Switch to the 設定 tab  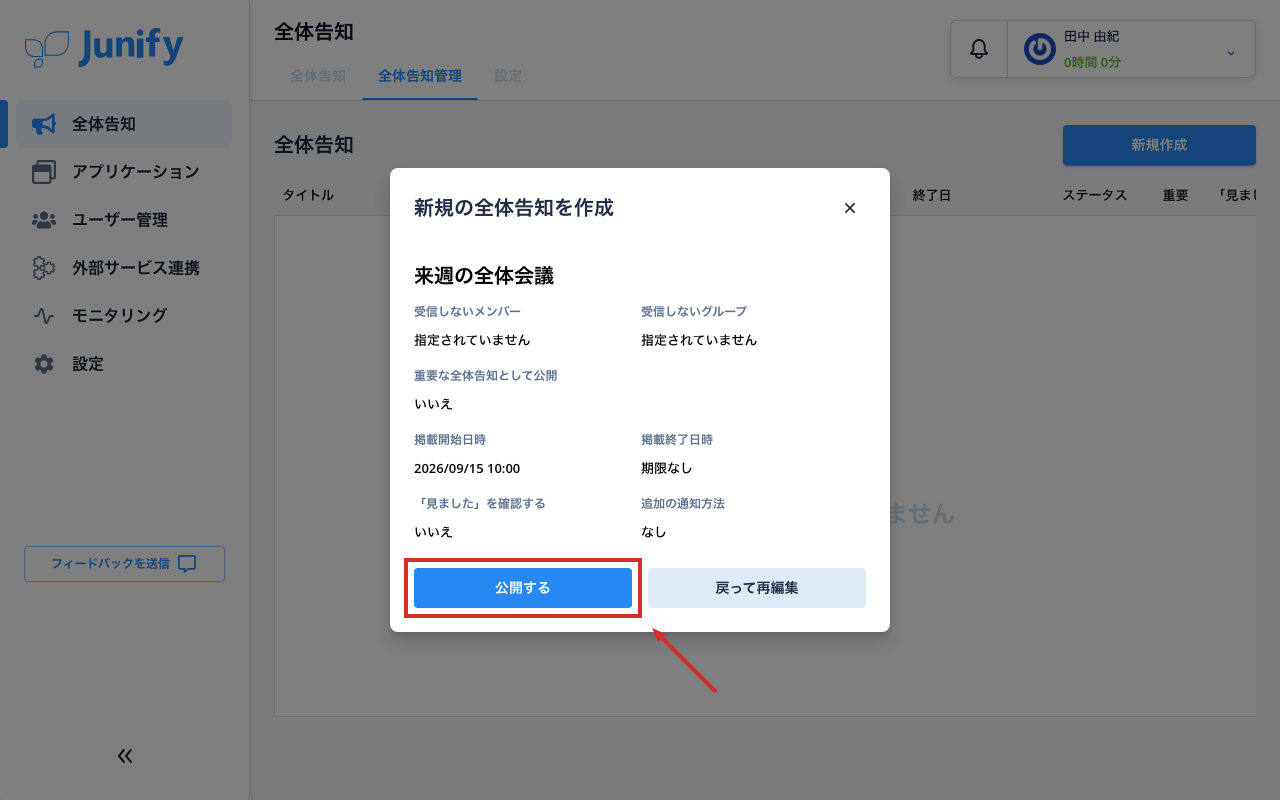(x=508, y=76)
